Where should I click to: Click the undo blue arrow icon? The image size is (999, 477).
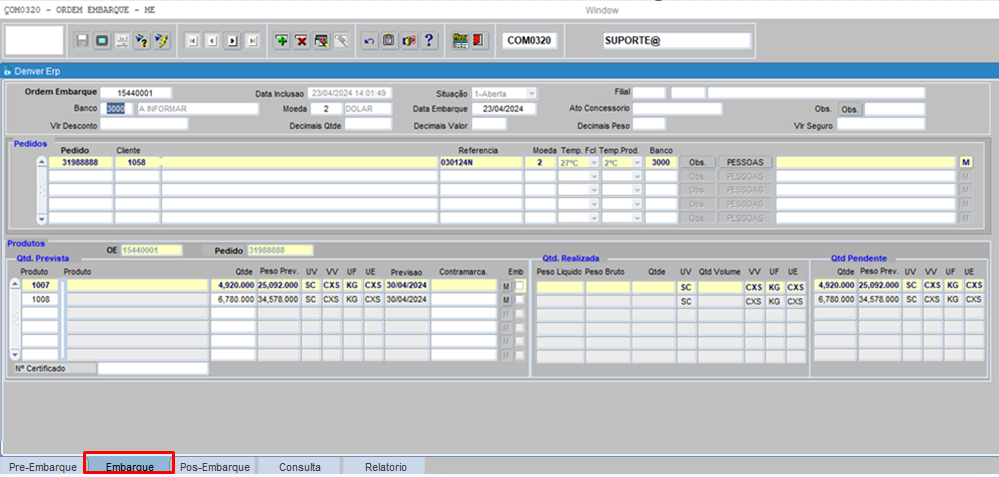(369, 41)
